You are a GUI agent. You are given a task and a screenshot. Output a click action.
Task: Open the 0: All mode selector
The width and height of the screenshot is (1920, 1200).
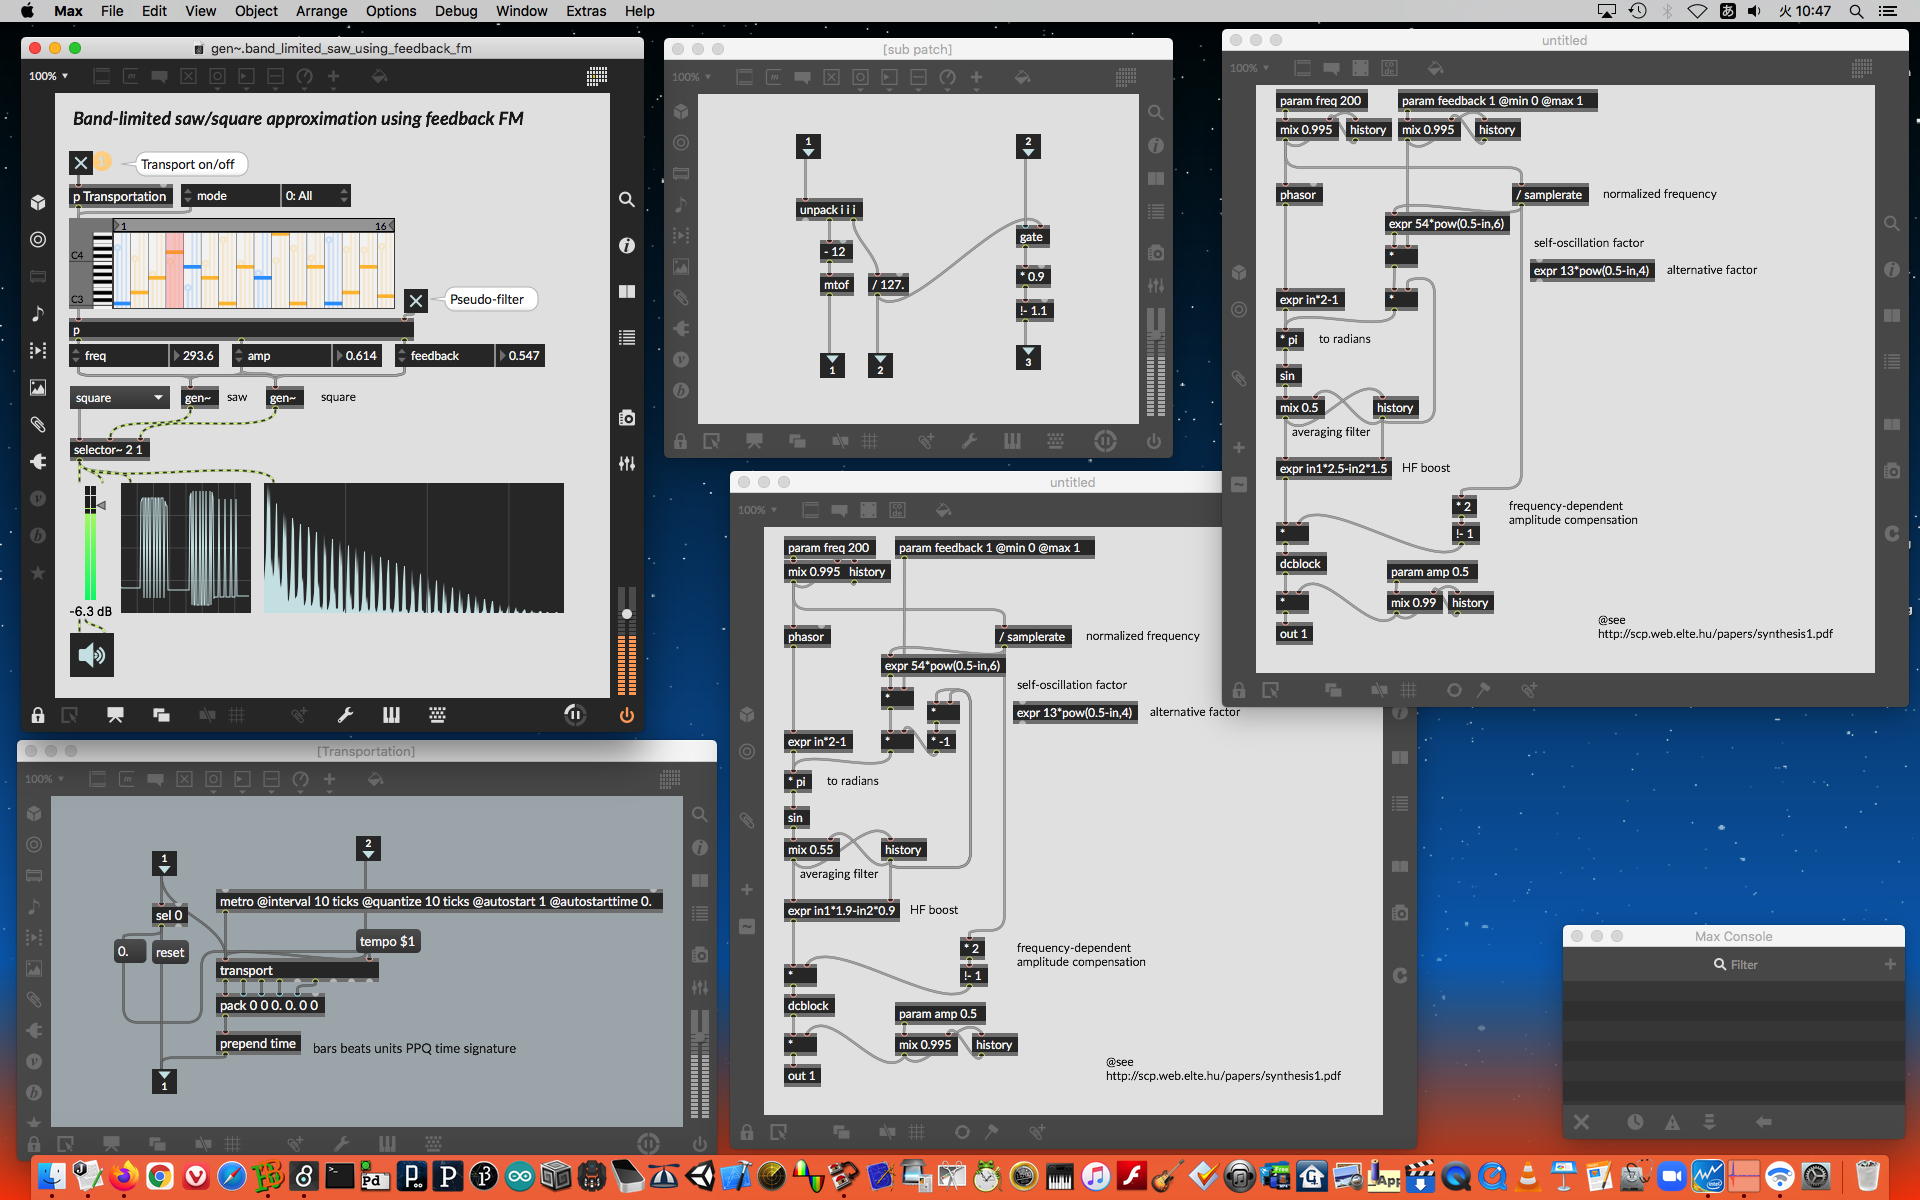(x=316, y=196)
